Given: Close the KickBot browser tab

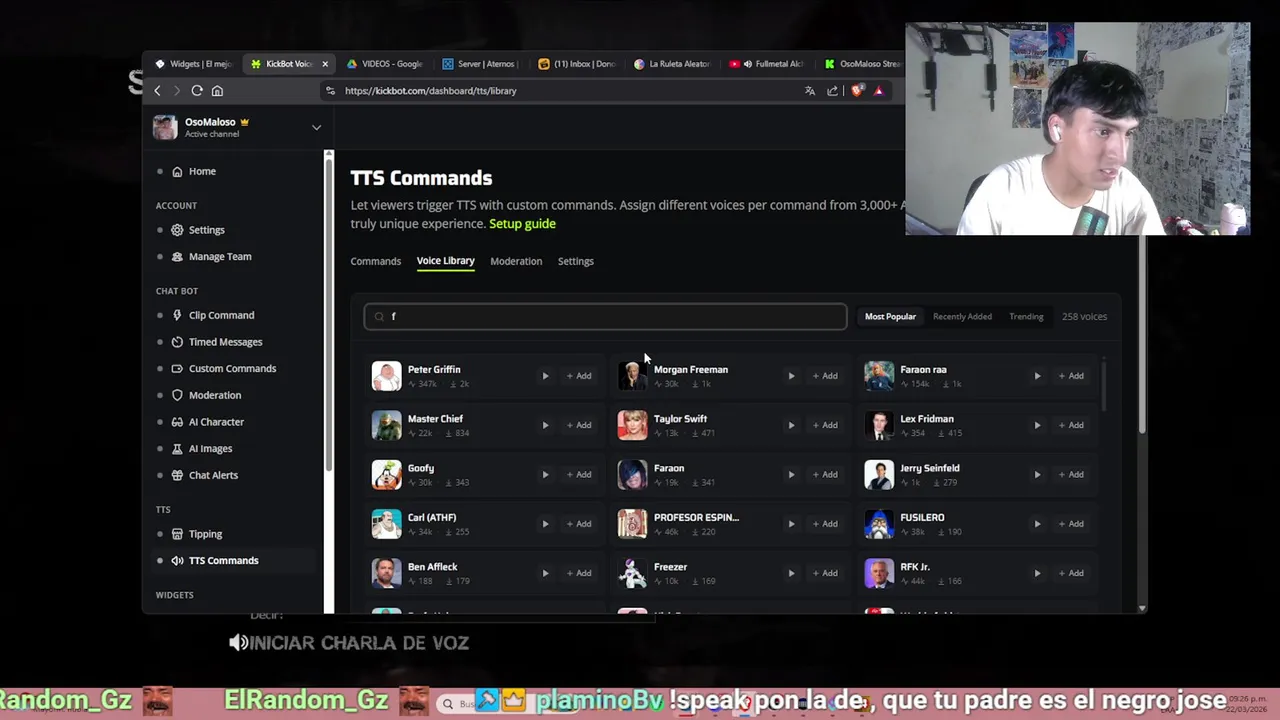Looking at the screenshot, I should [324, 64].
